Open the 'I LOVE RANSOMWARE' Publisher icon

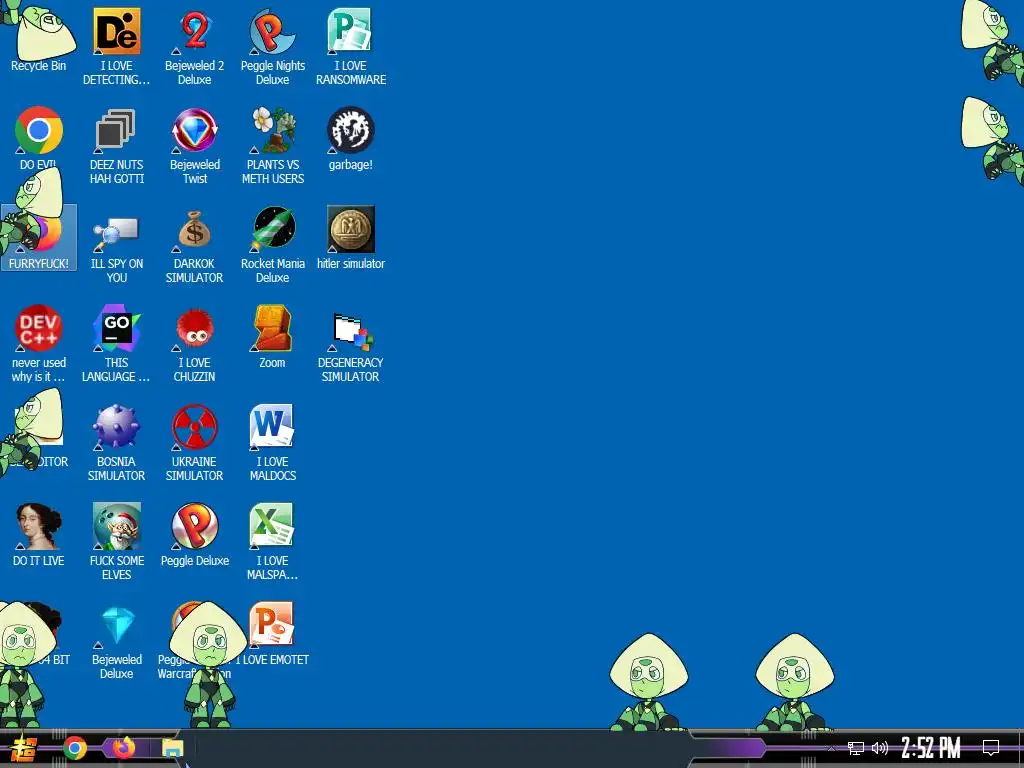click(351, 46)
